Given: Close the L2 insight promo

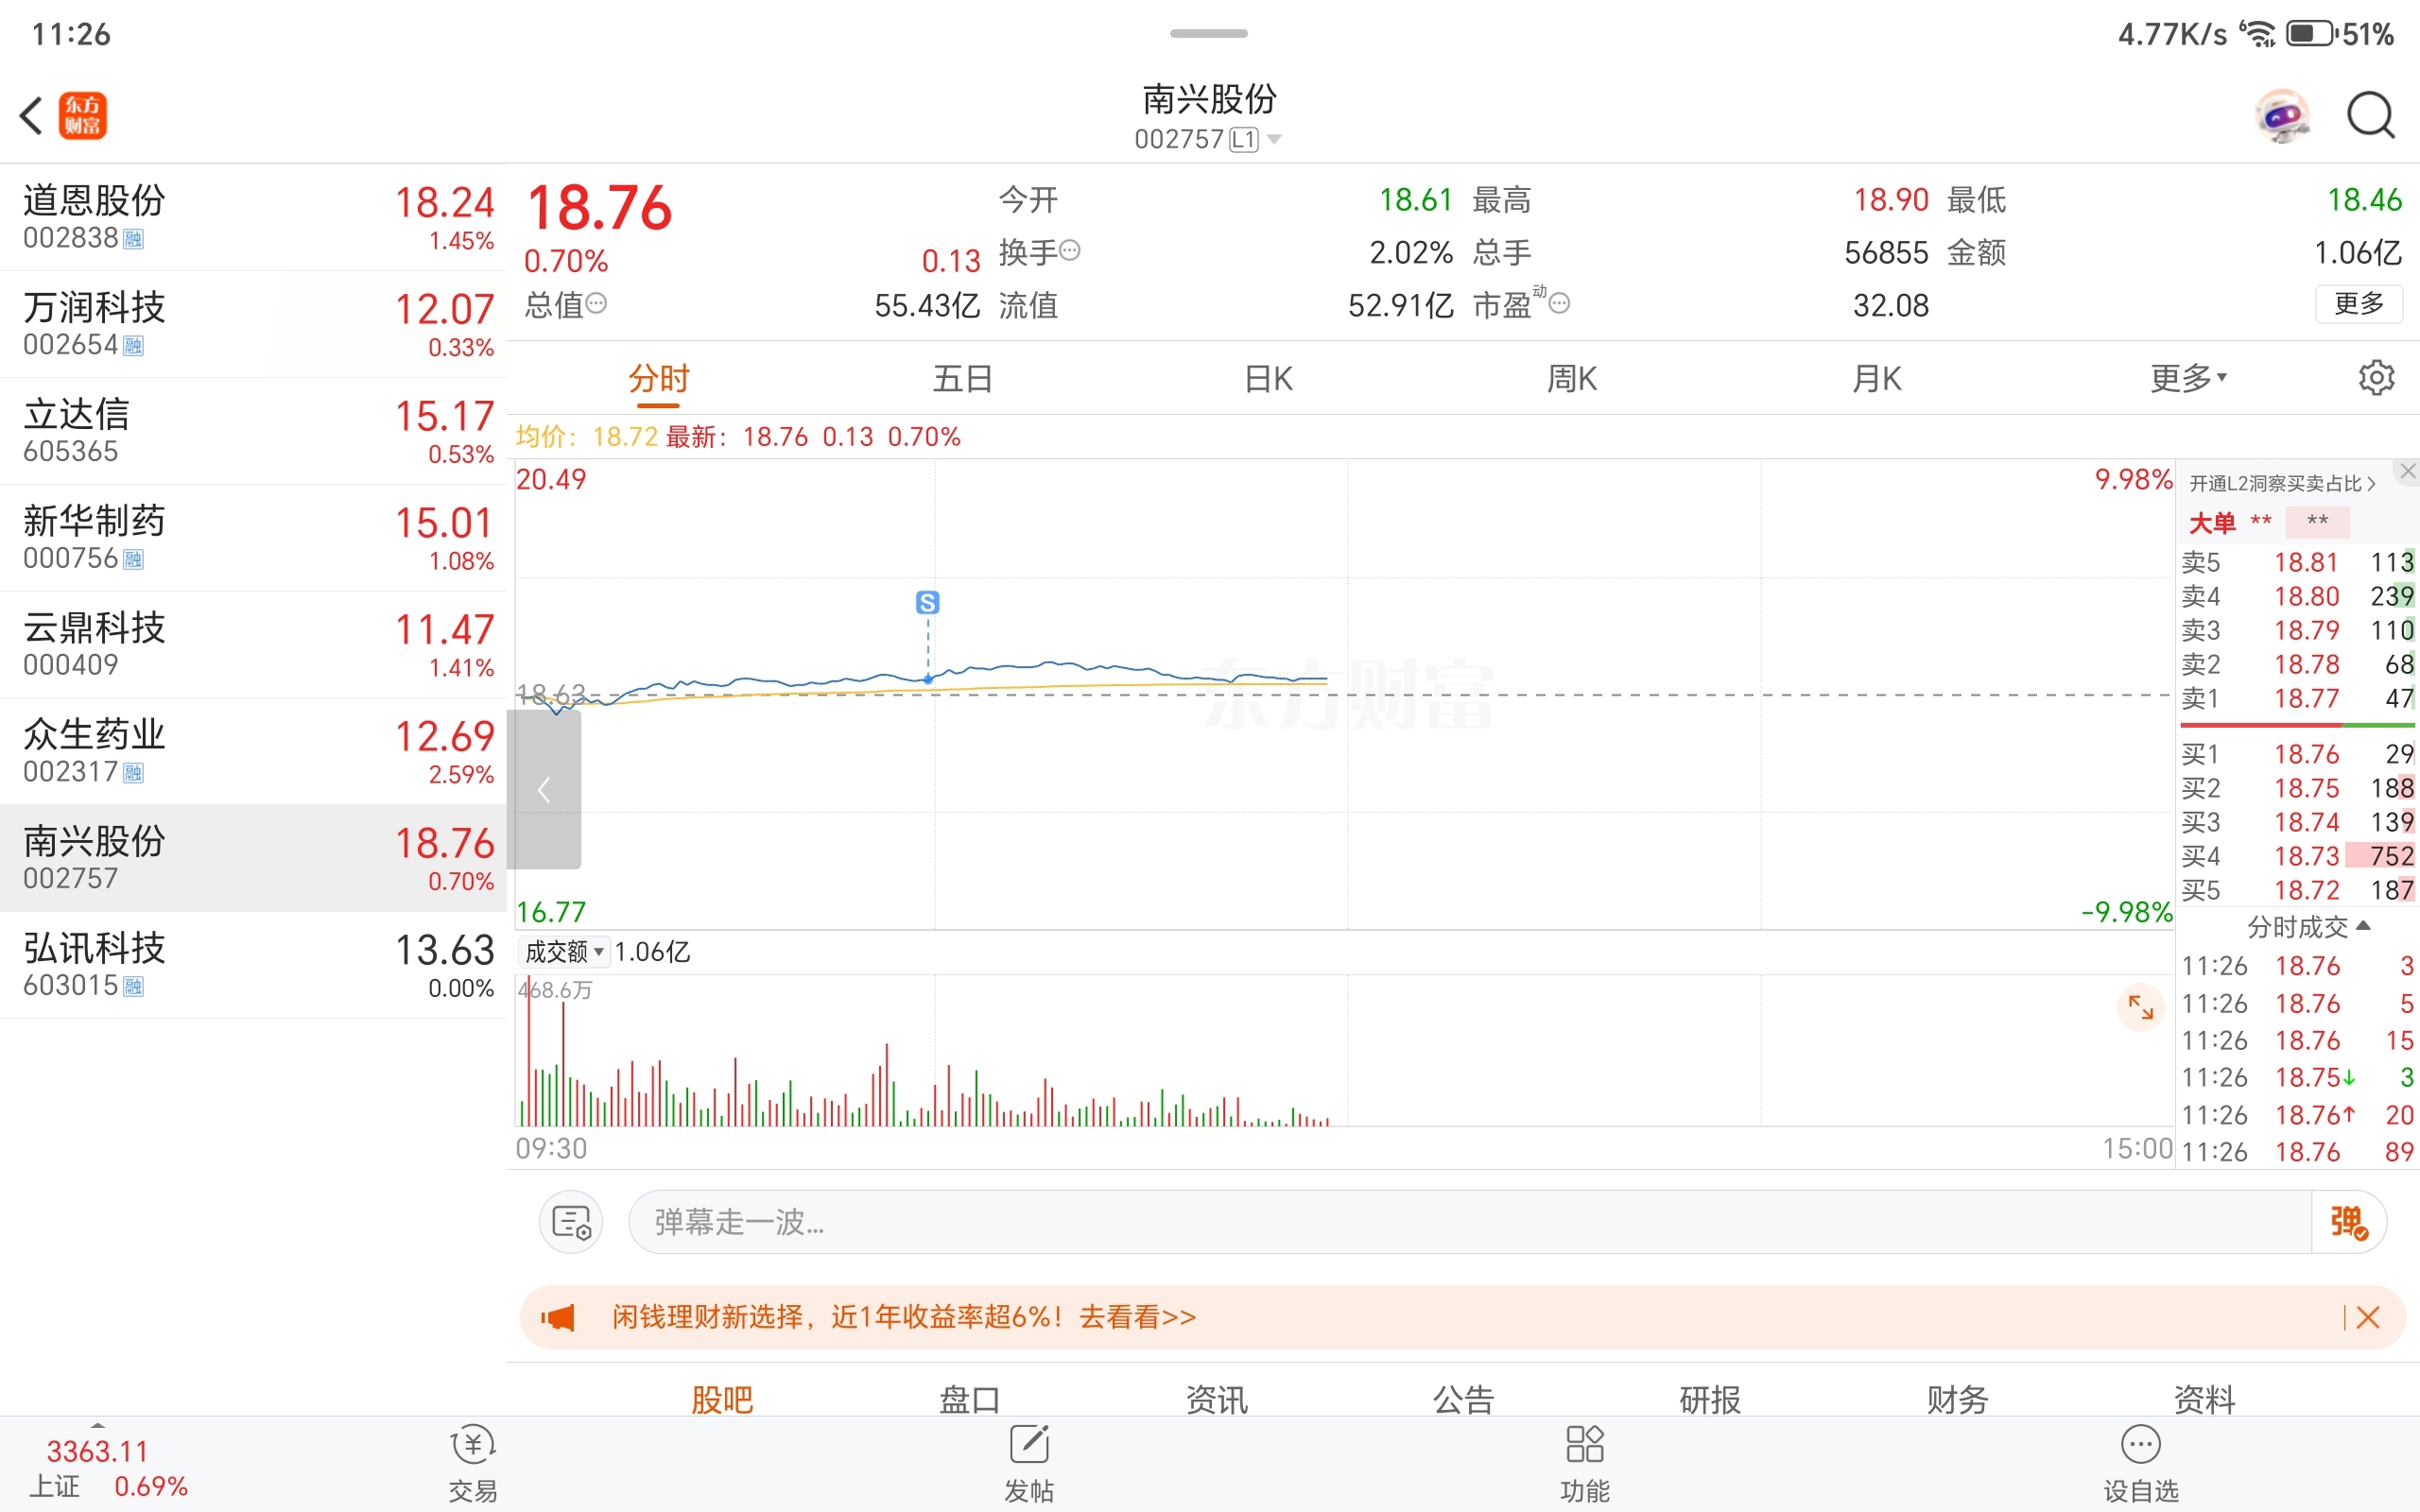Looking at the screenshot, I should [2407, 471].
